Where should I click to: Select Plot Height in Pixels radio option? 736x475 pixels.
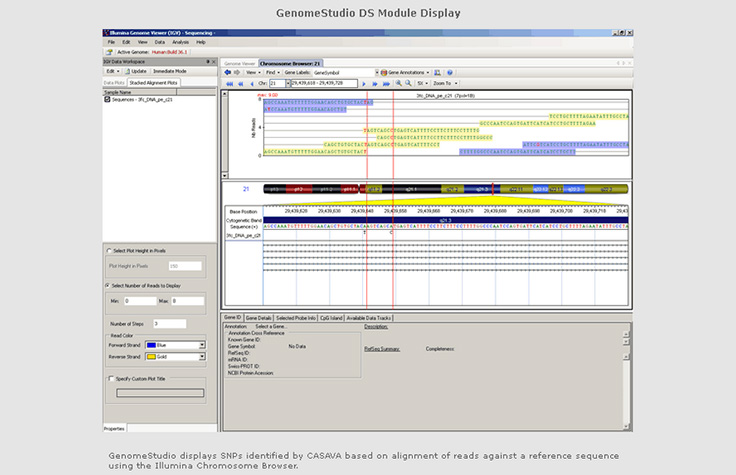pyautogui.click(x=109, y=250)
